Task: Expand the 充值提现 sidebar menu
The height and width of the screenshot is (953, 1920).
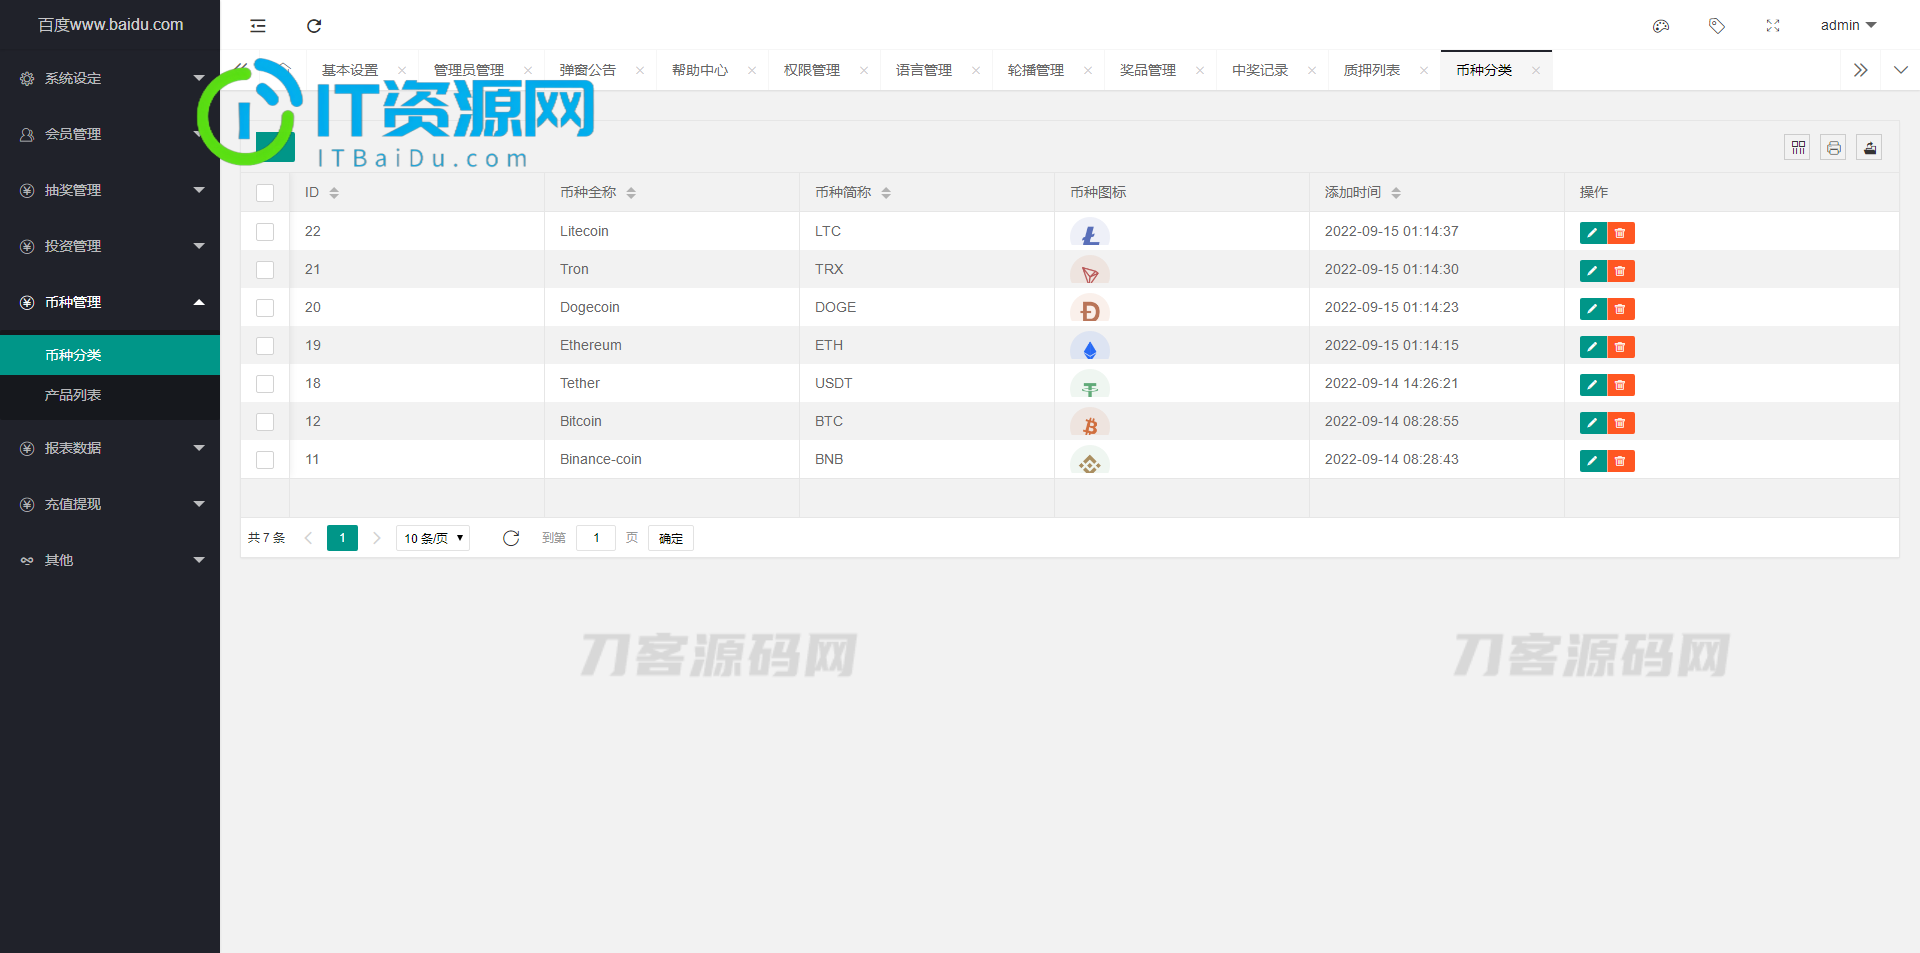Action: 110,504
